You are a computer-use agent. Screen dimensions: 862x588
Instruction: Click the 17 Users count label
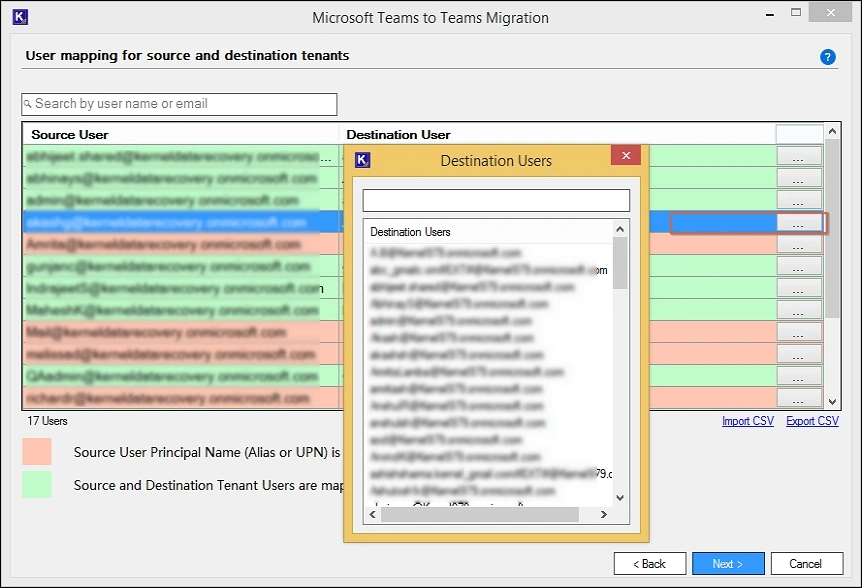click(x=47, y=421)
